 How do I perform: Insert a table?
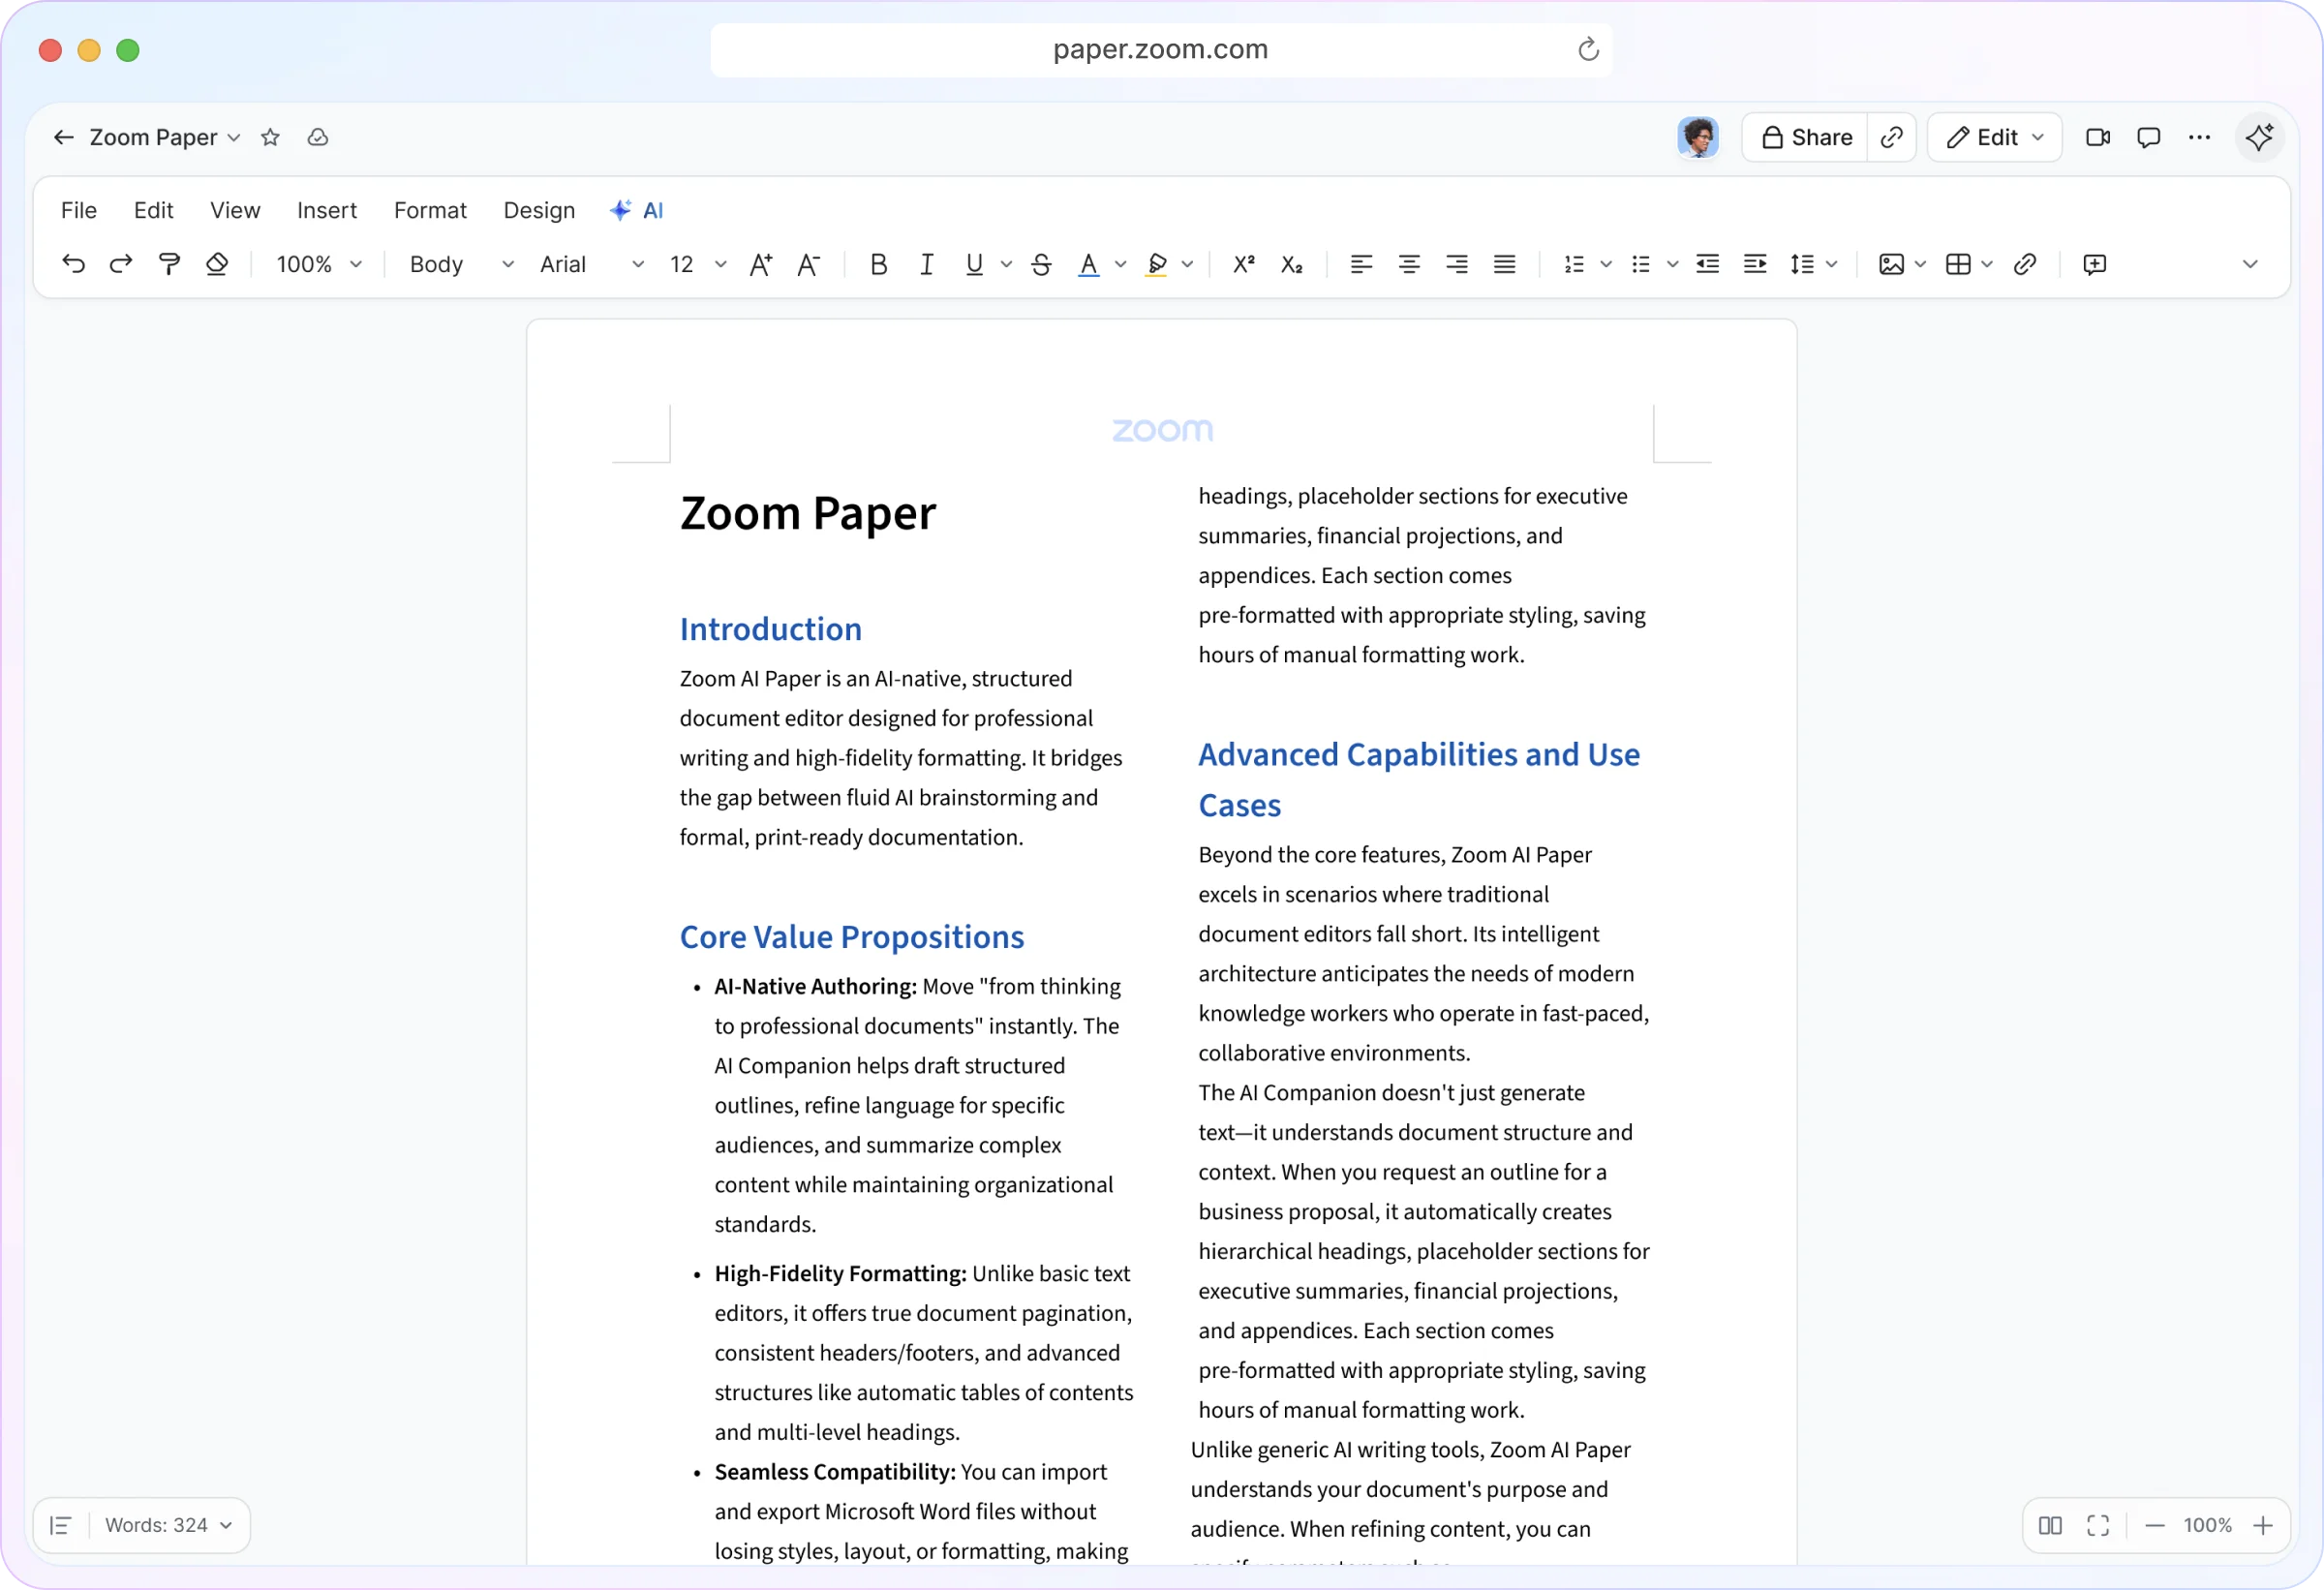click(x=1958, y=264)
